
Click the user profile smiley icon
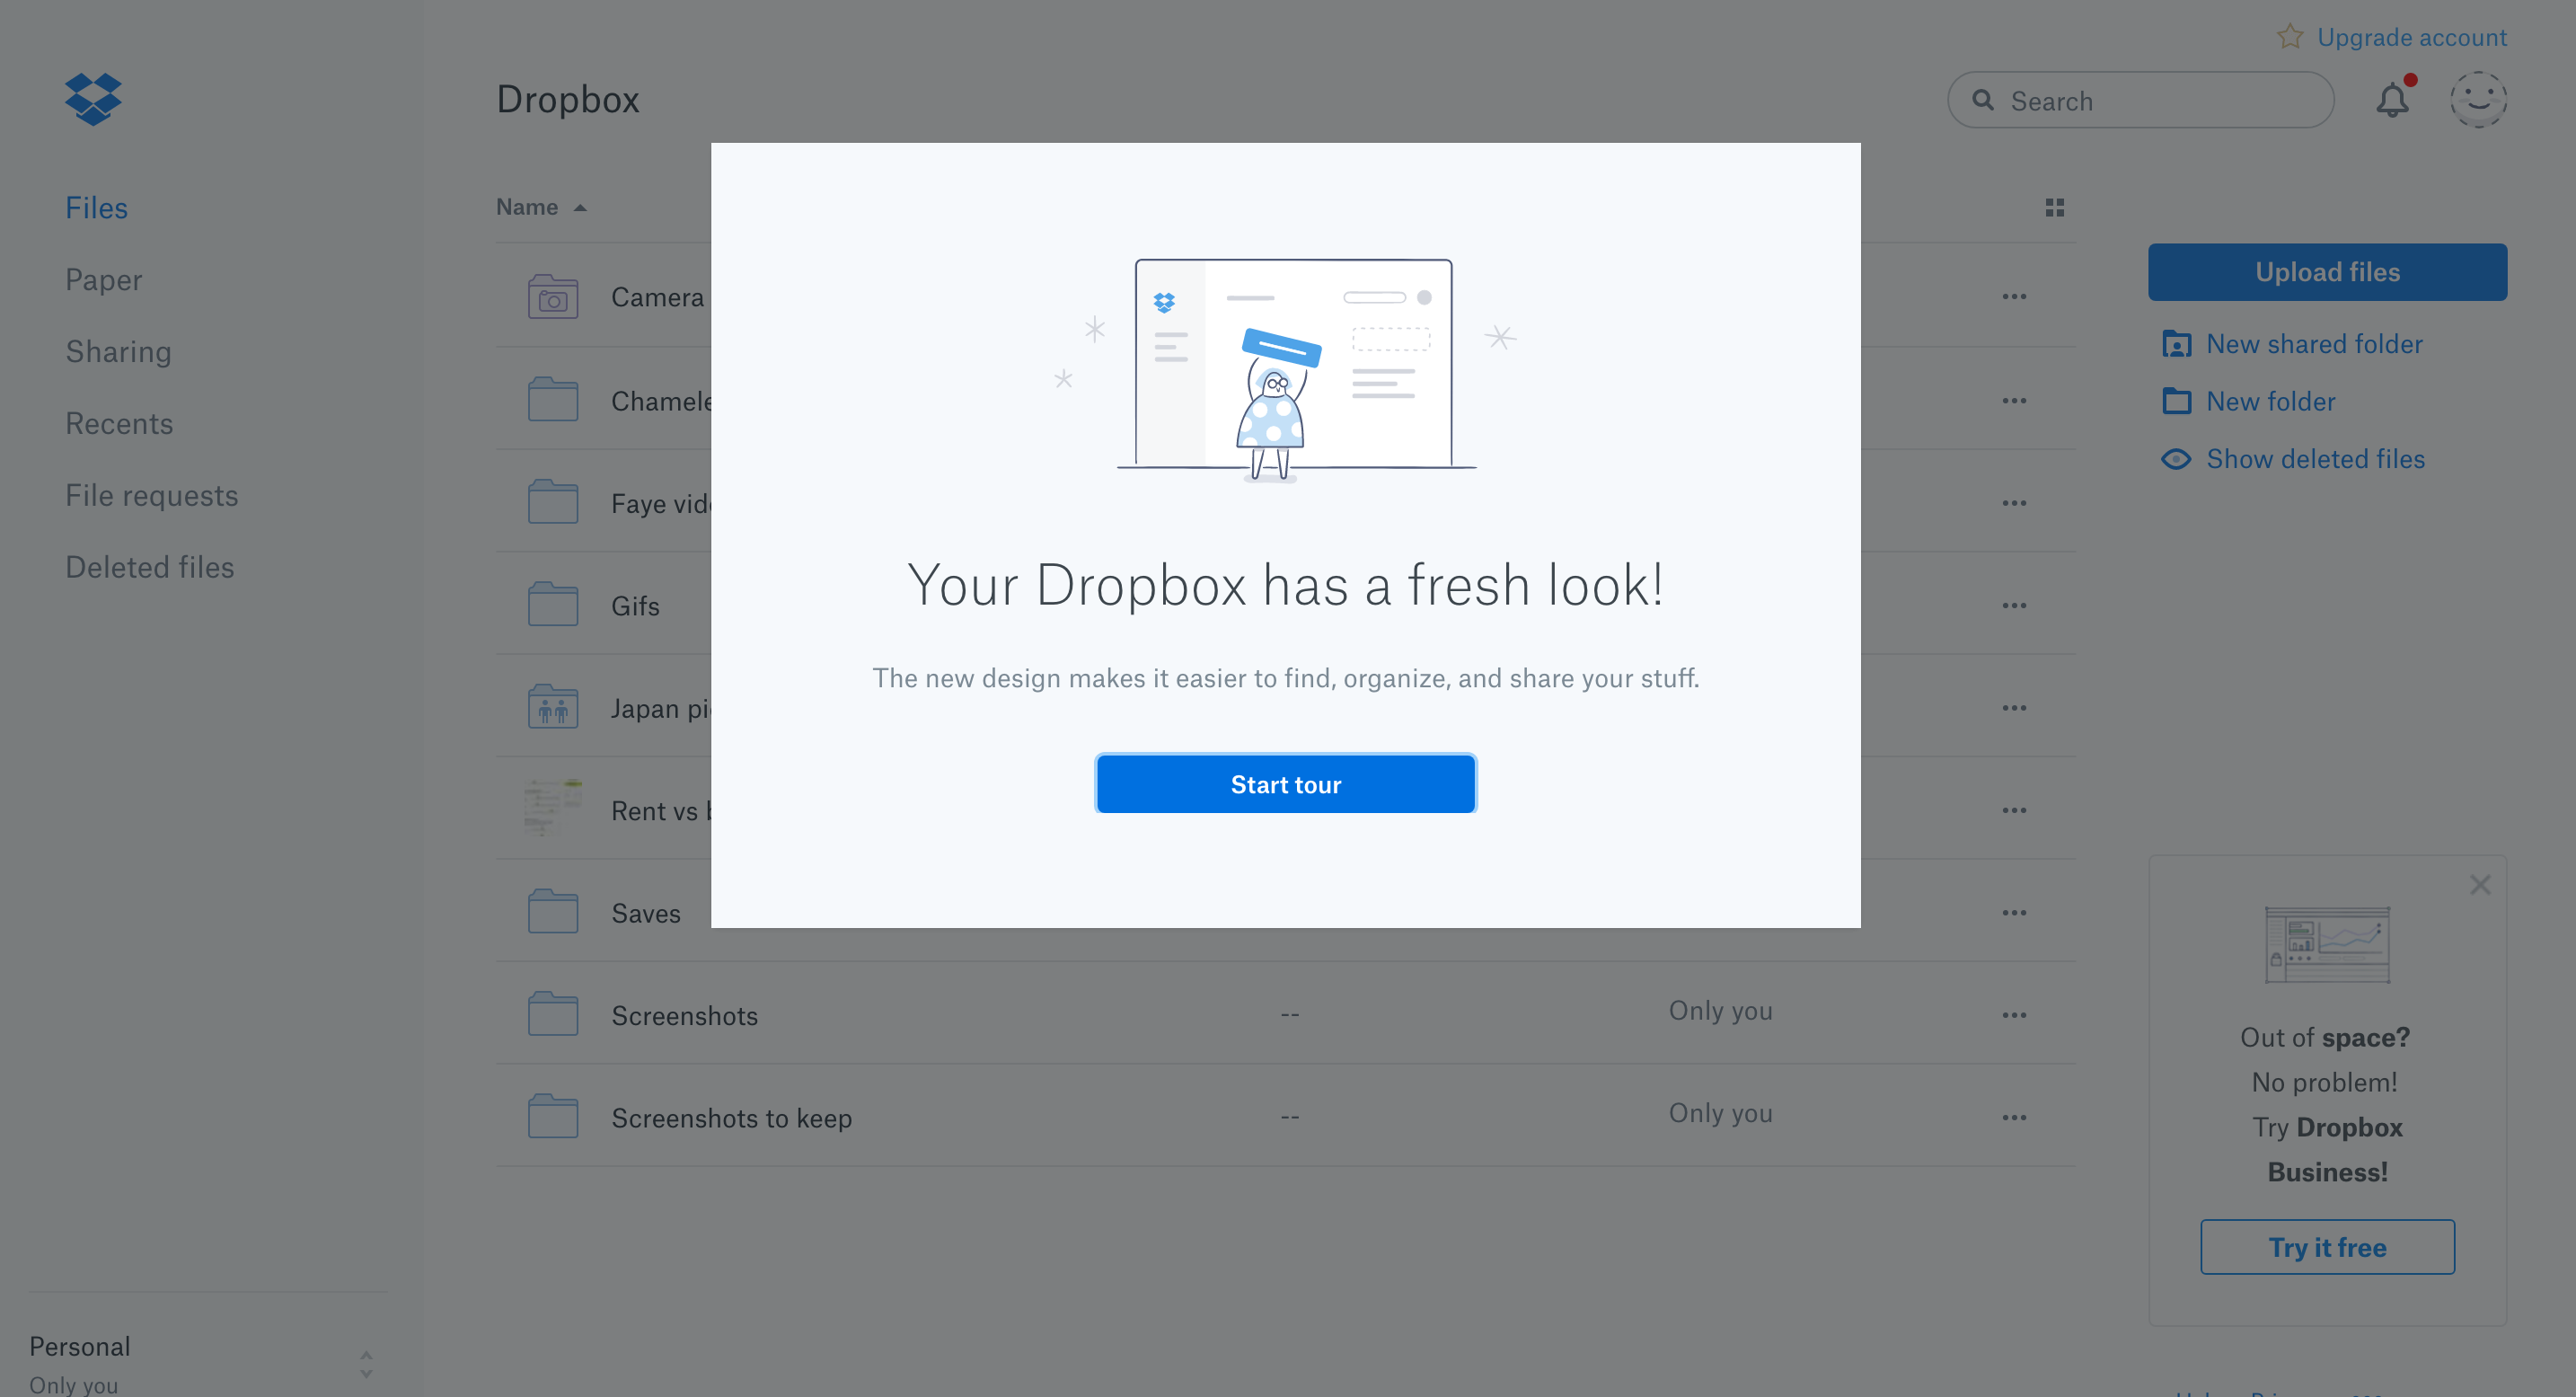pos(2478,98)
